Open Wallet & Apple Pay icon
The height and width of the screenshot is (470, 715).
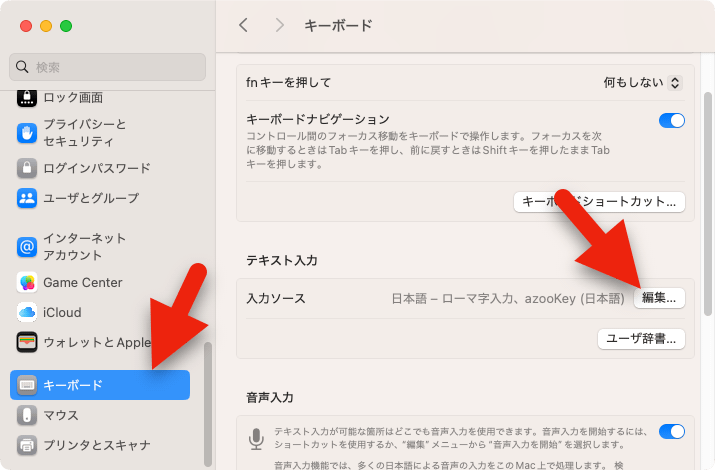27,342
